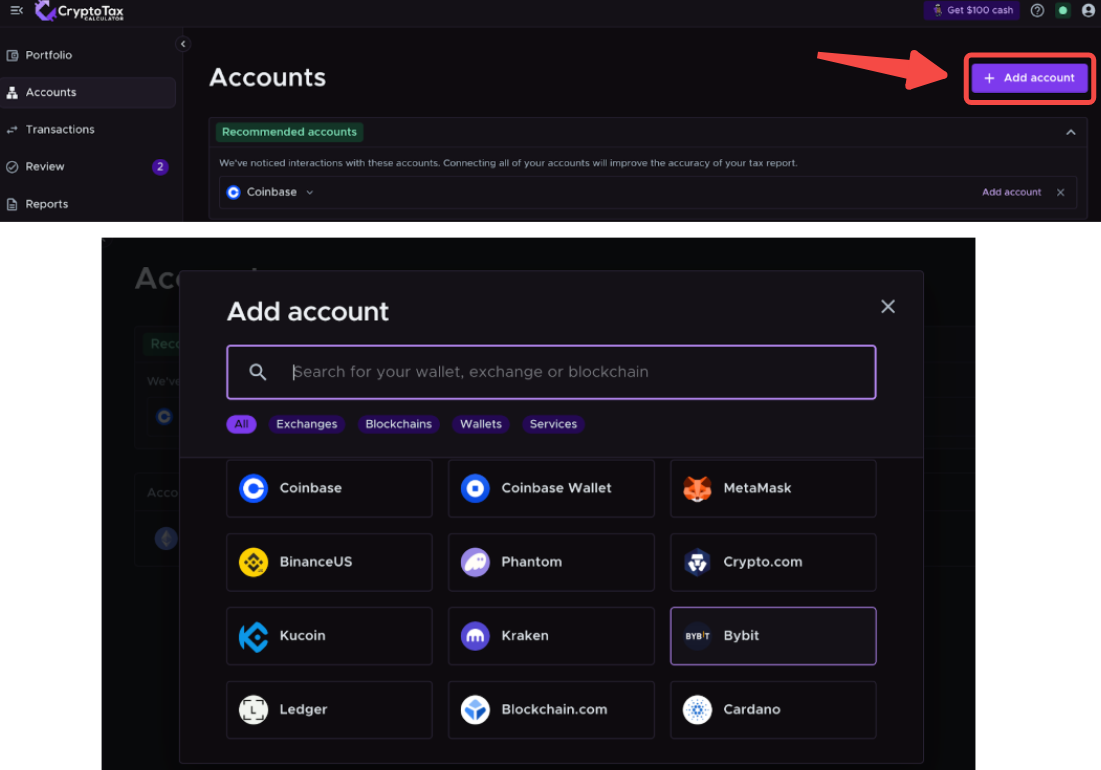Click the sidebar menu hamburger icon

(16, 10)
